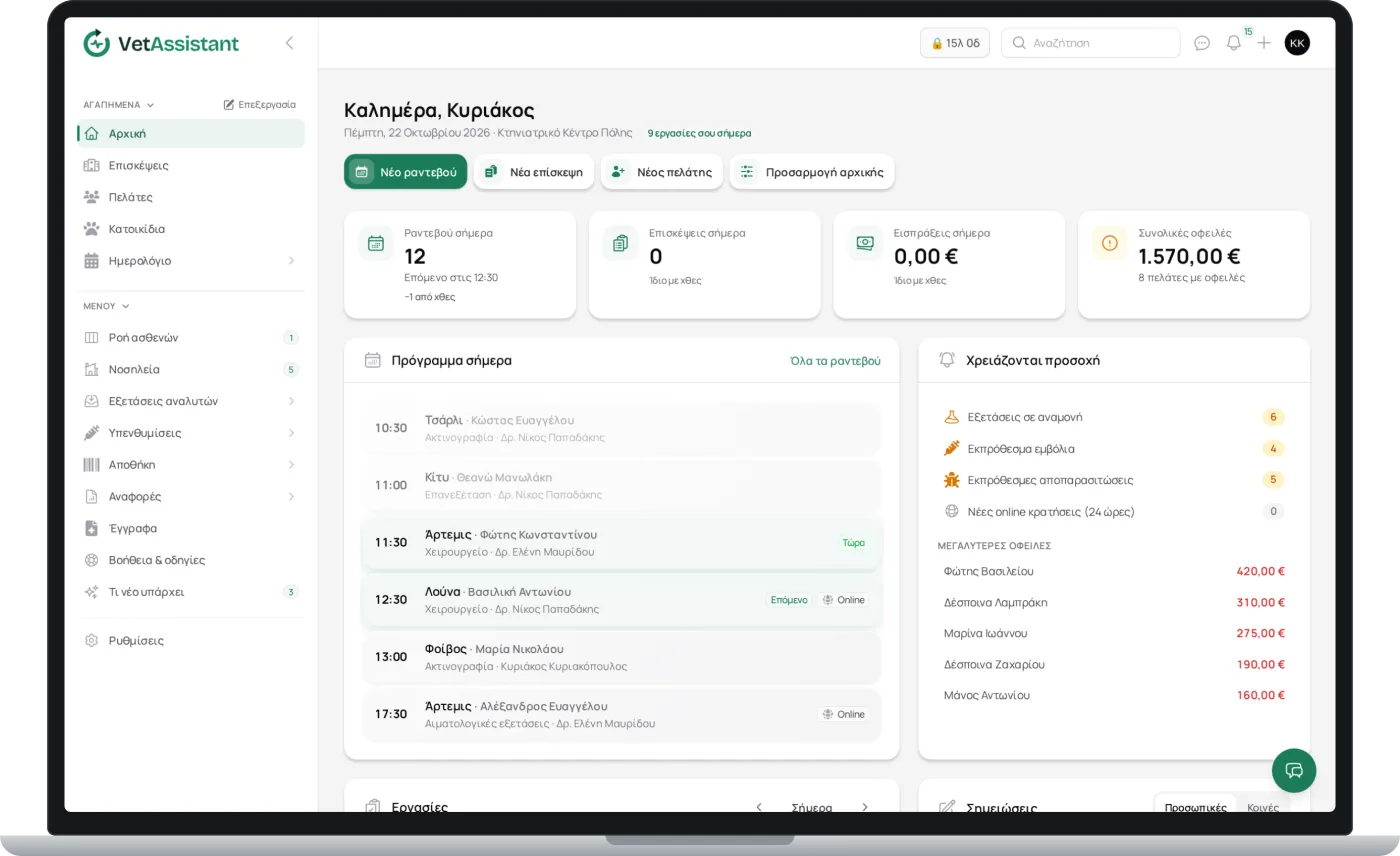Click the Προσαρμογή αρχικής button
1400x856 pixels.
812,172
